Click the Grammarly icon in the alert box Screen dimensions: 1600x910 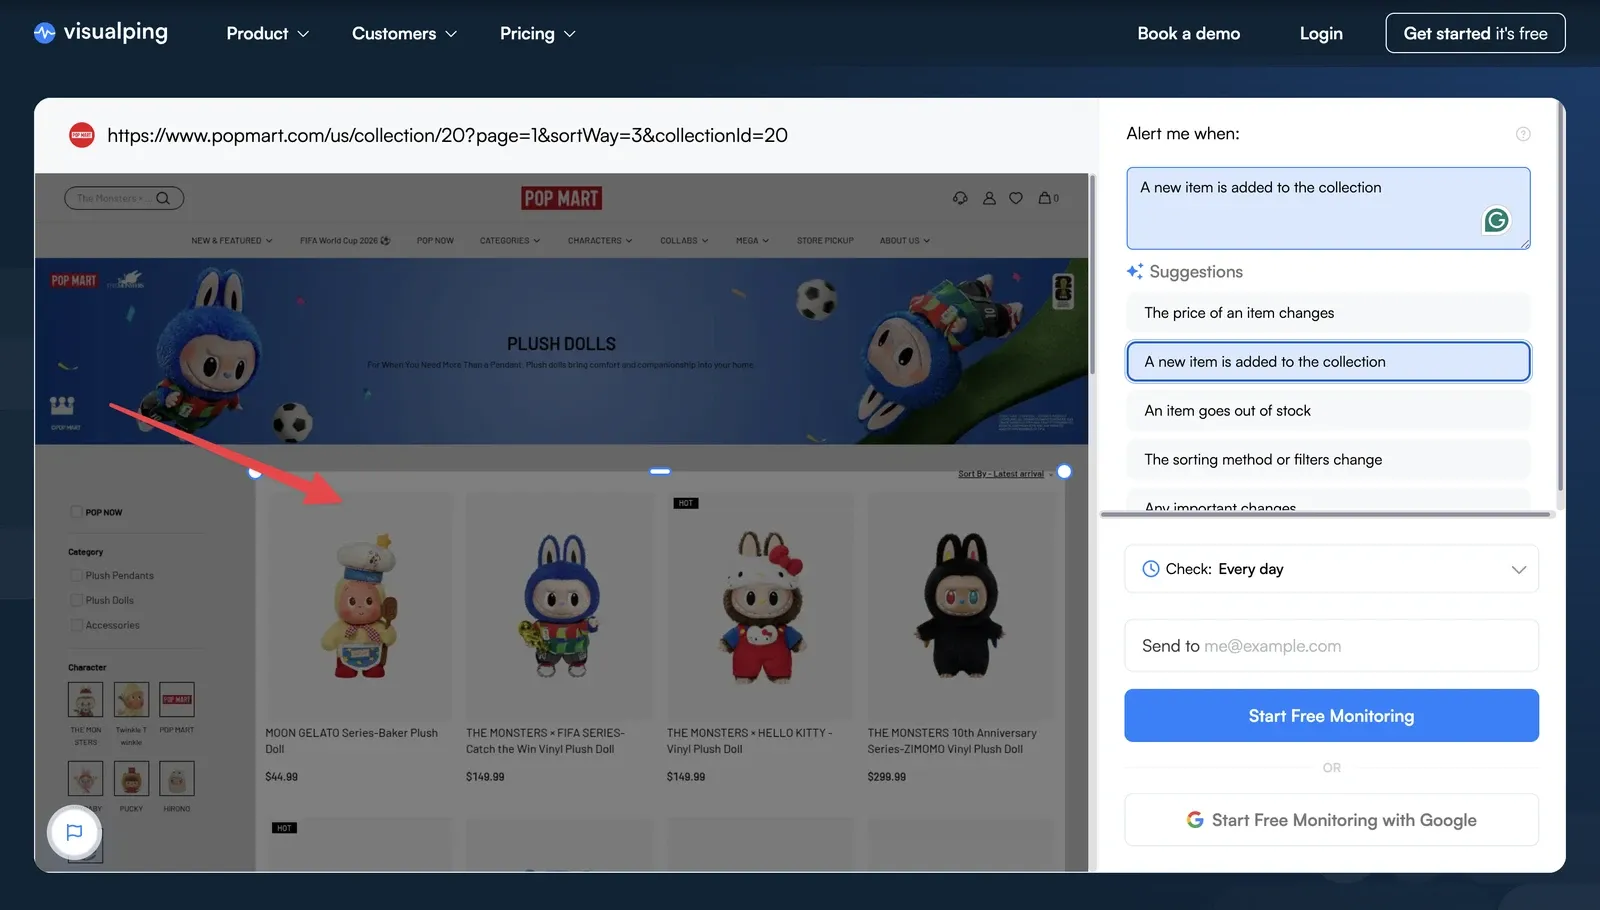[1496, 220]
